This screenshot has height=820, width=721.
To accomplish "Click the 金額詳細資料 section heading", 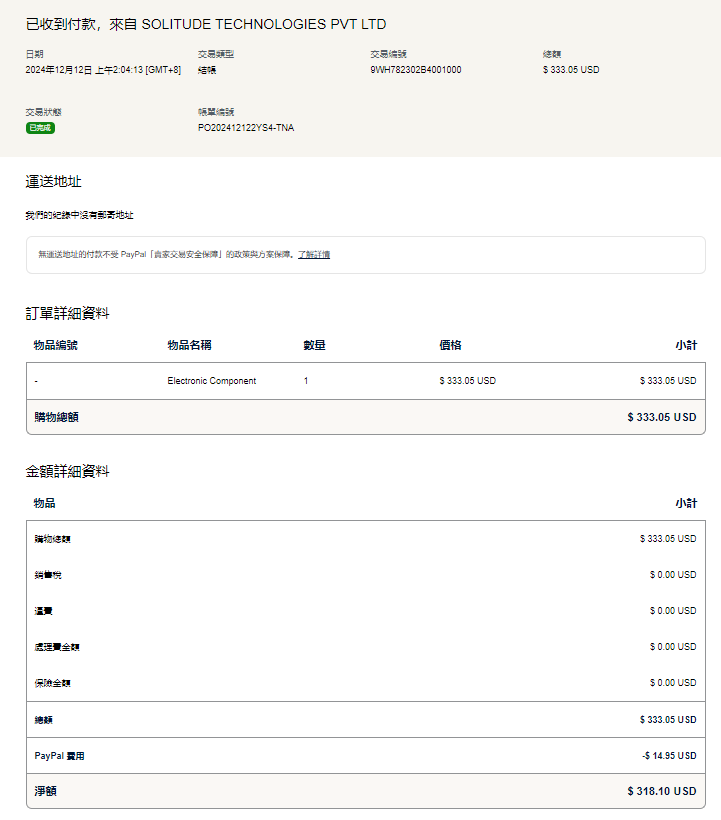I will click(x=67, y=471).
